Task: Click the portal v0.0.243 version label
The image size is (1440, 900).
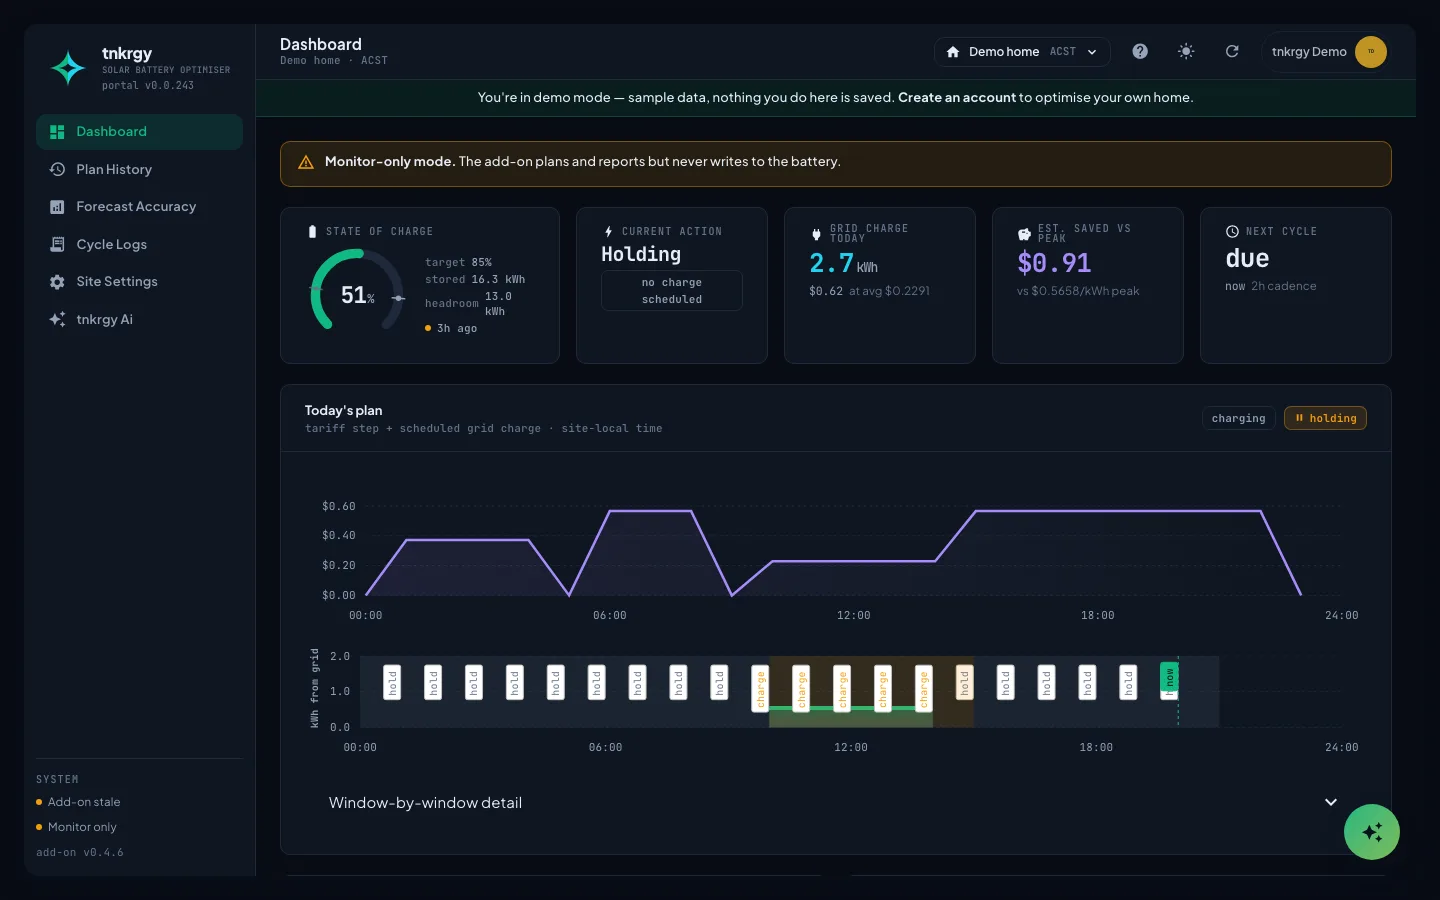Action: [148, 86]
